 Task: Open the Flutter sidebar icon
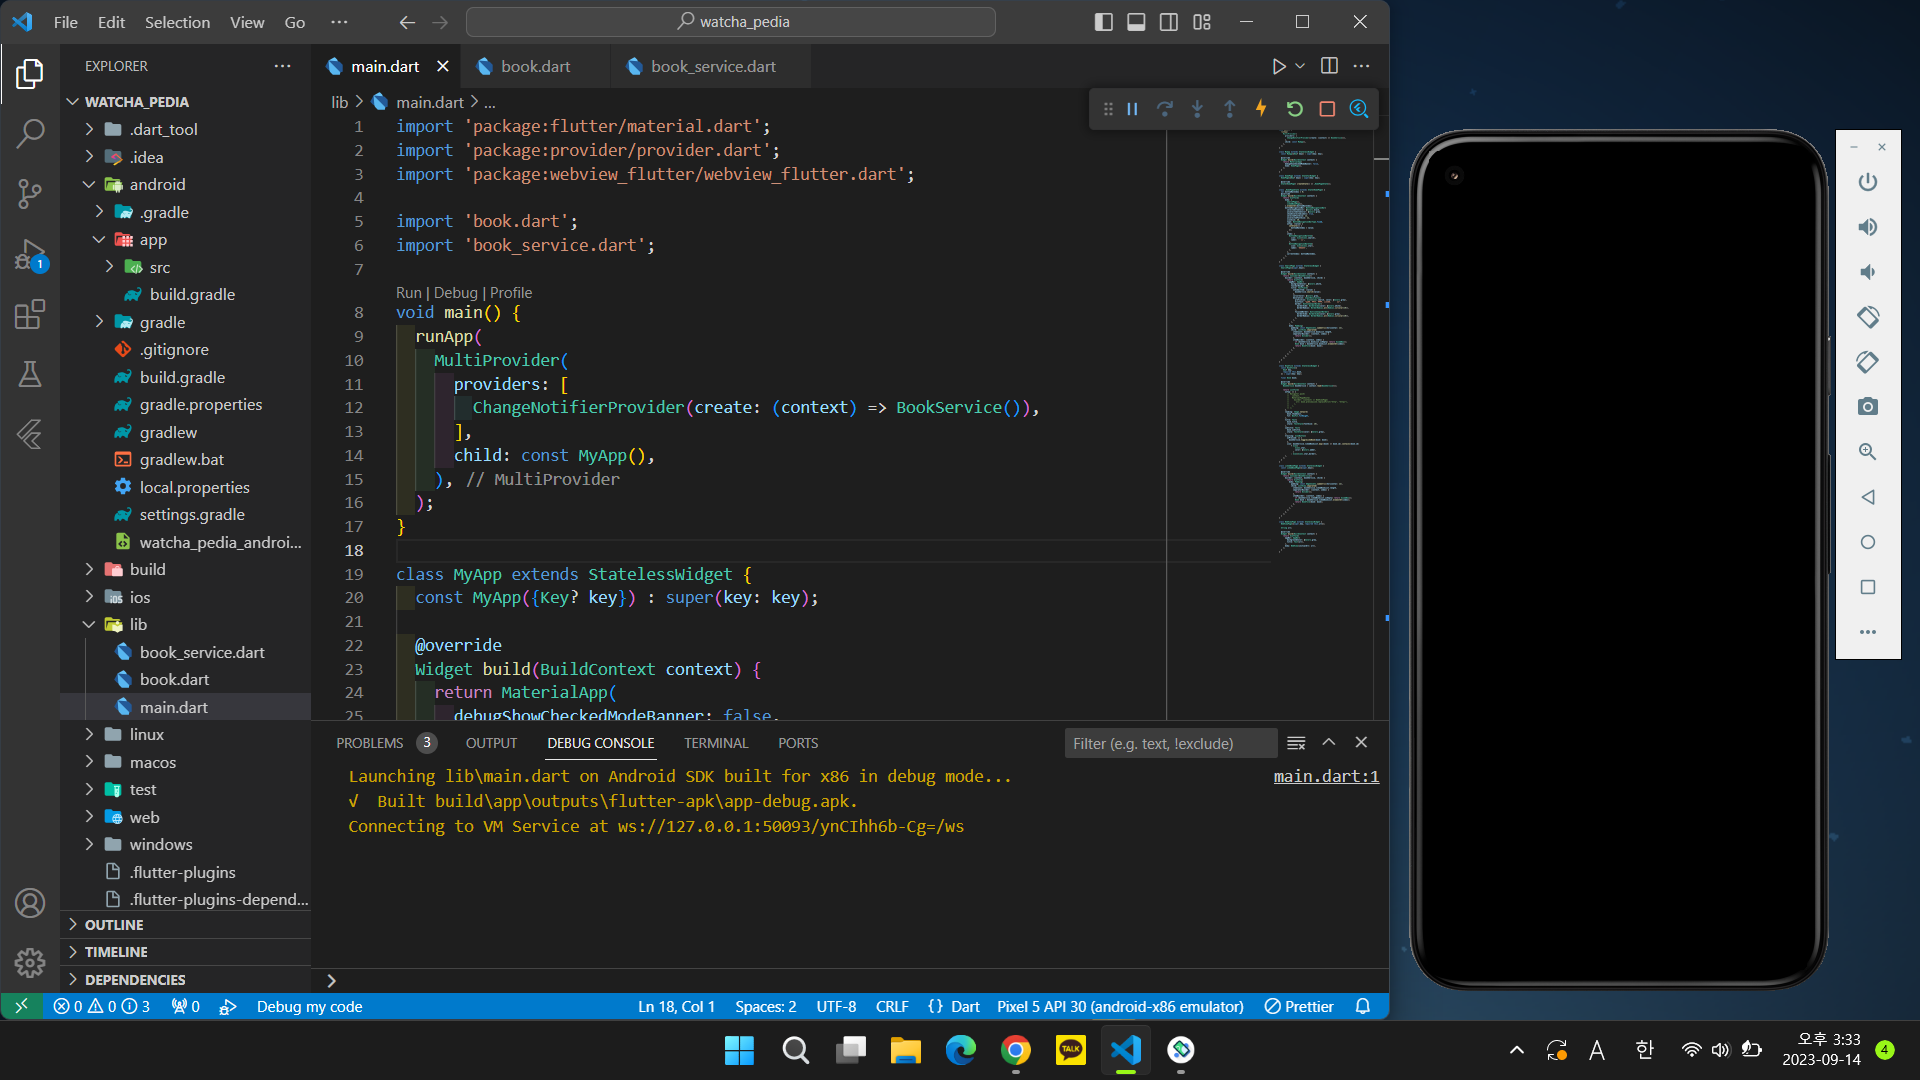click(30, 434)
